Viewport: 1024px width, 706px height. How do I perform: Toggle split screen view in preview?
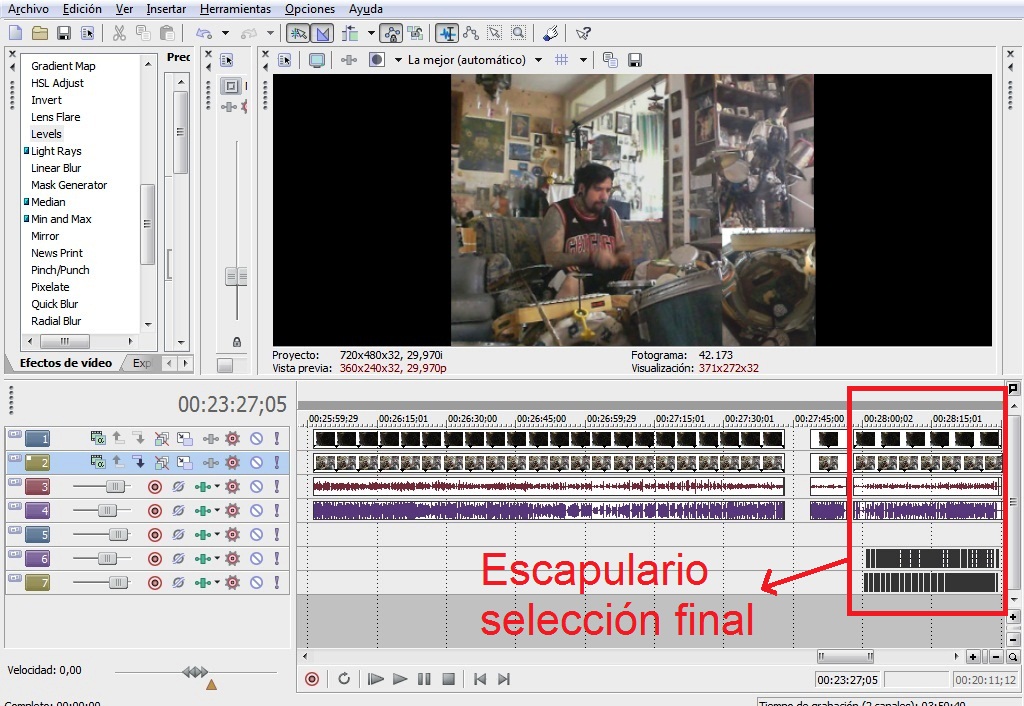(377, 60)
